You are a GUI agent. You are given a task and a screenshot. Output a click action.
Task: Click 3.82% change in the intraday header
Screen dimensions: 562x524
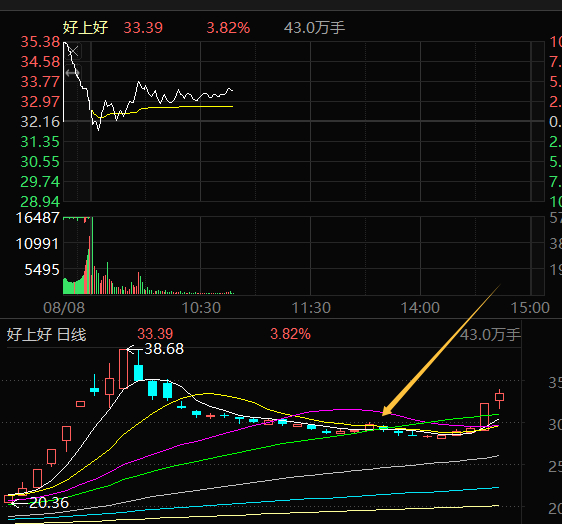click(x=228, y=28)
